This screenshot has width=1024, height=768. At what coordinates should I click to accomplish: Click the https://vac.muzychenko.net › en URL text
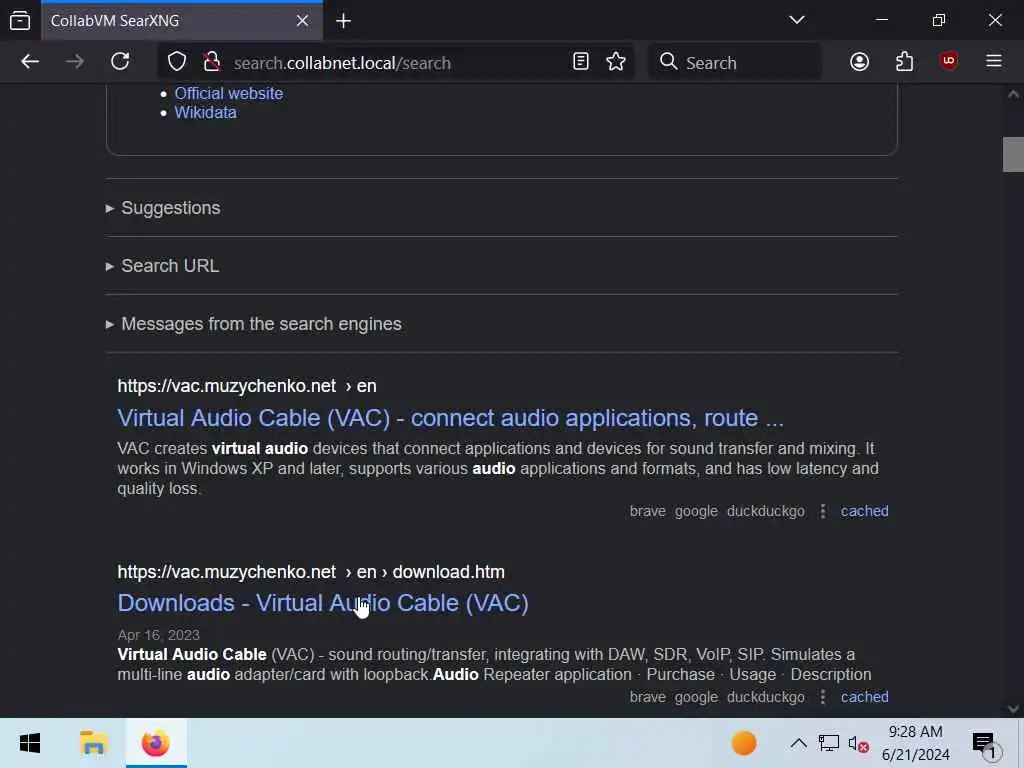pyautogui.click(x=247, y=386)
